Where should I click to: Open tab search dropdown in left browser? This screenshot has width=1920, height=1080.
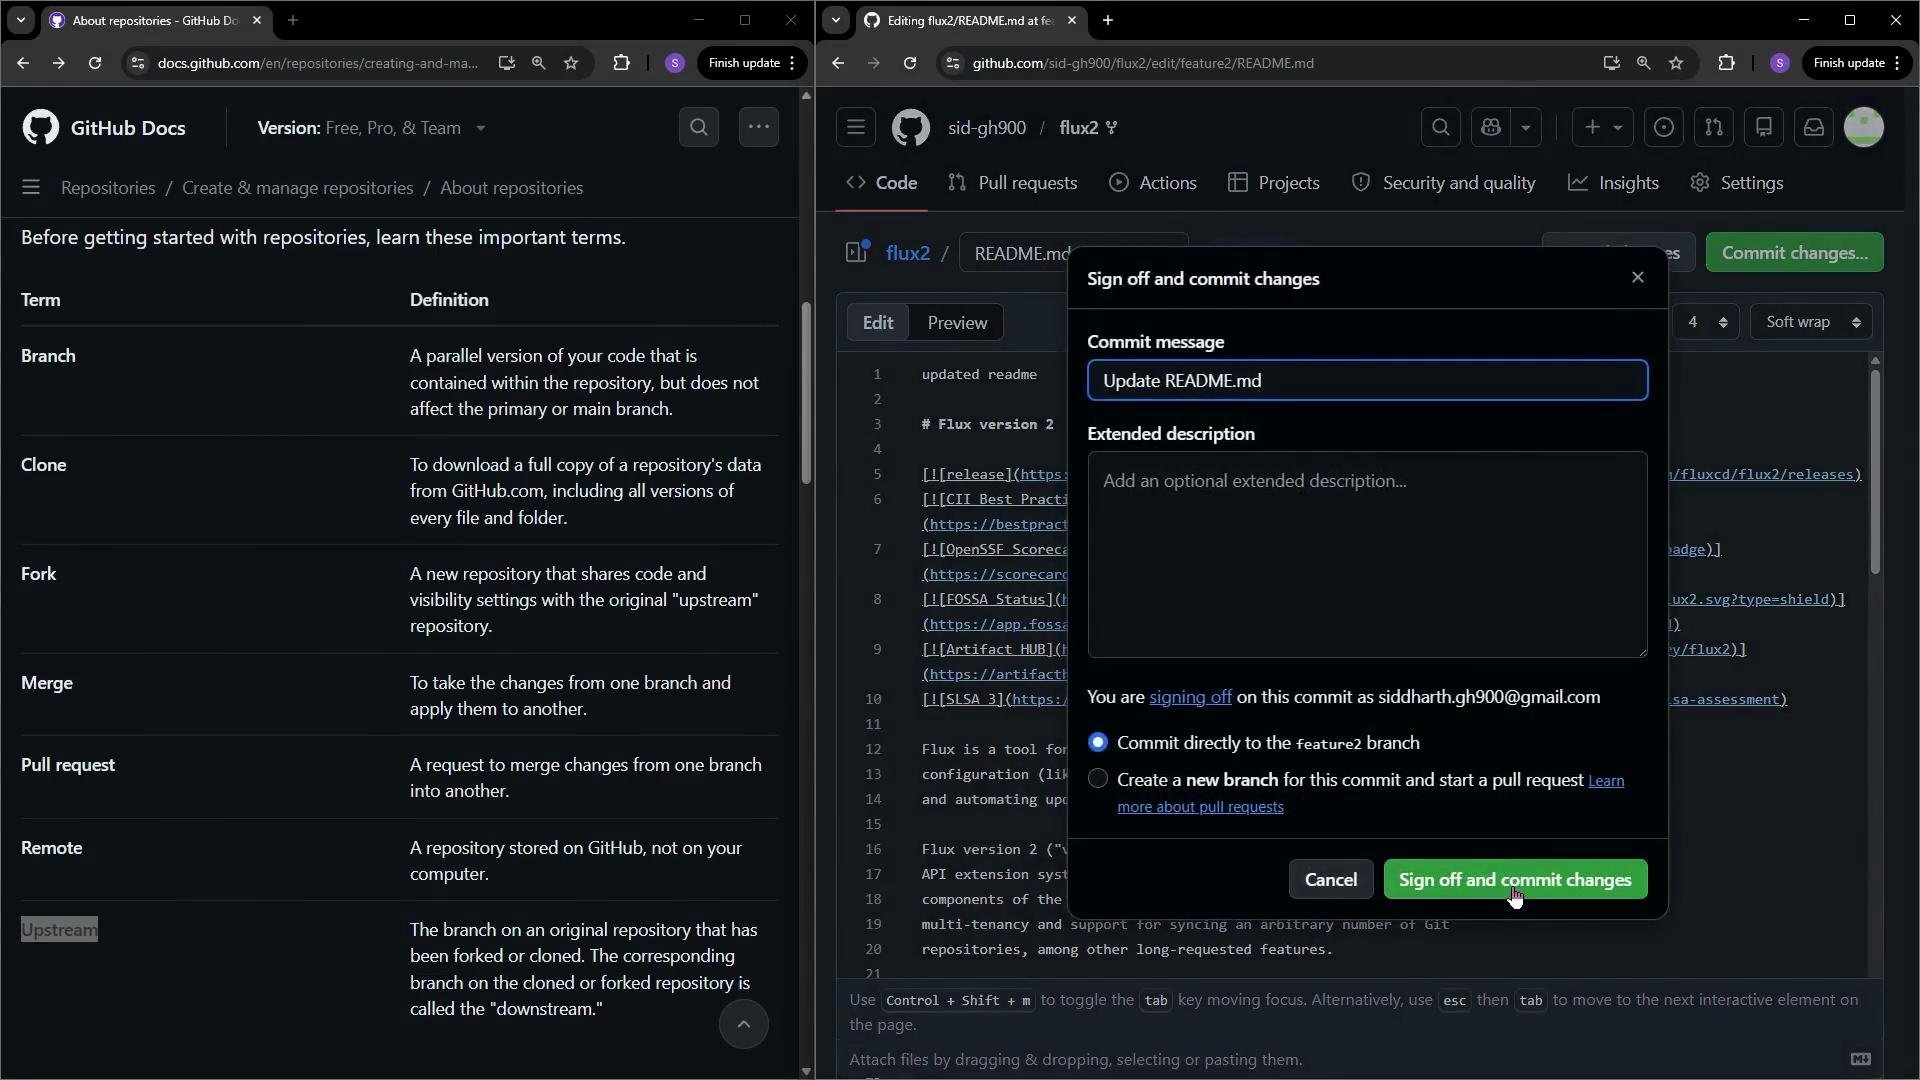pyautogui.click(x=21, y=20)
